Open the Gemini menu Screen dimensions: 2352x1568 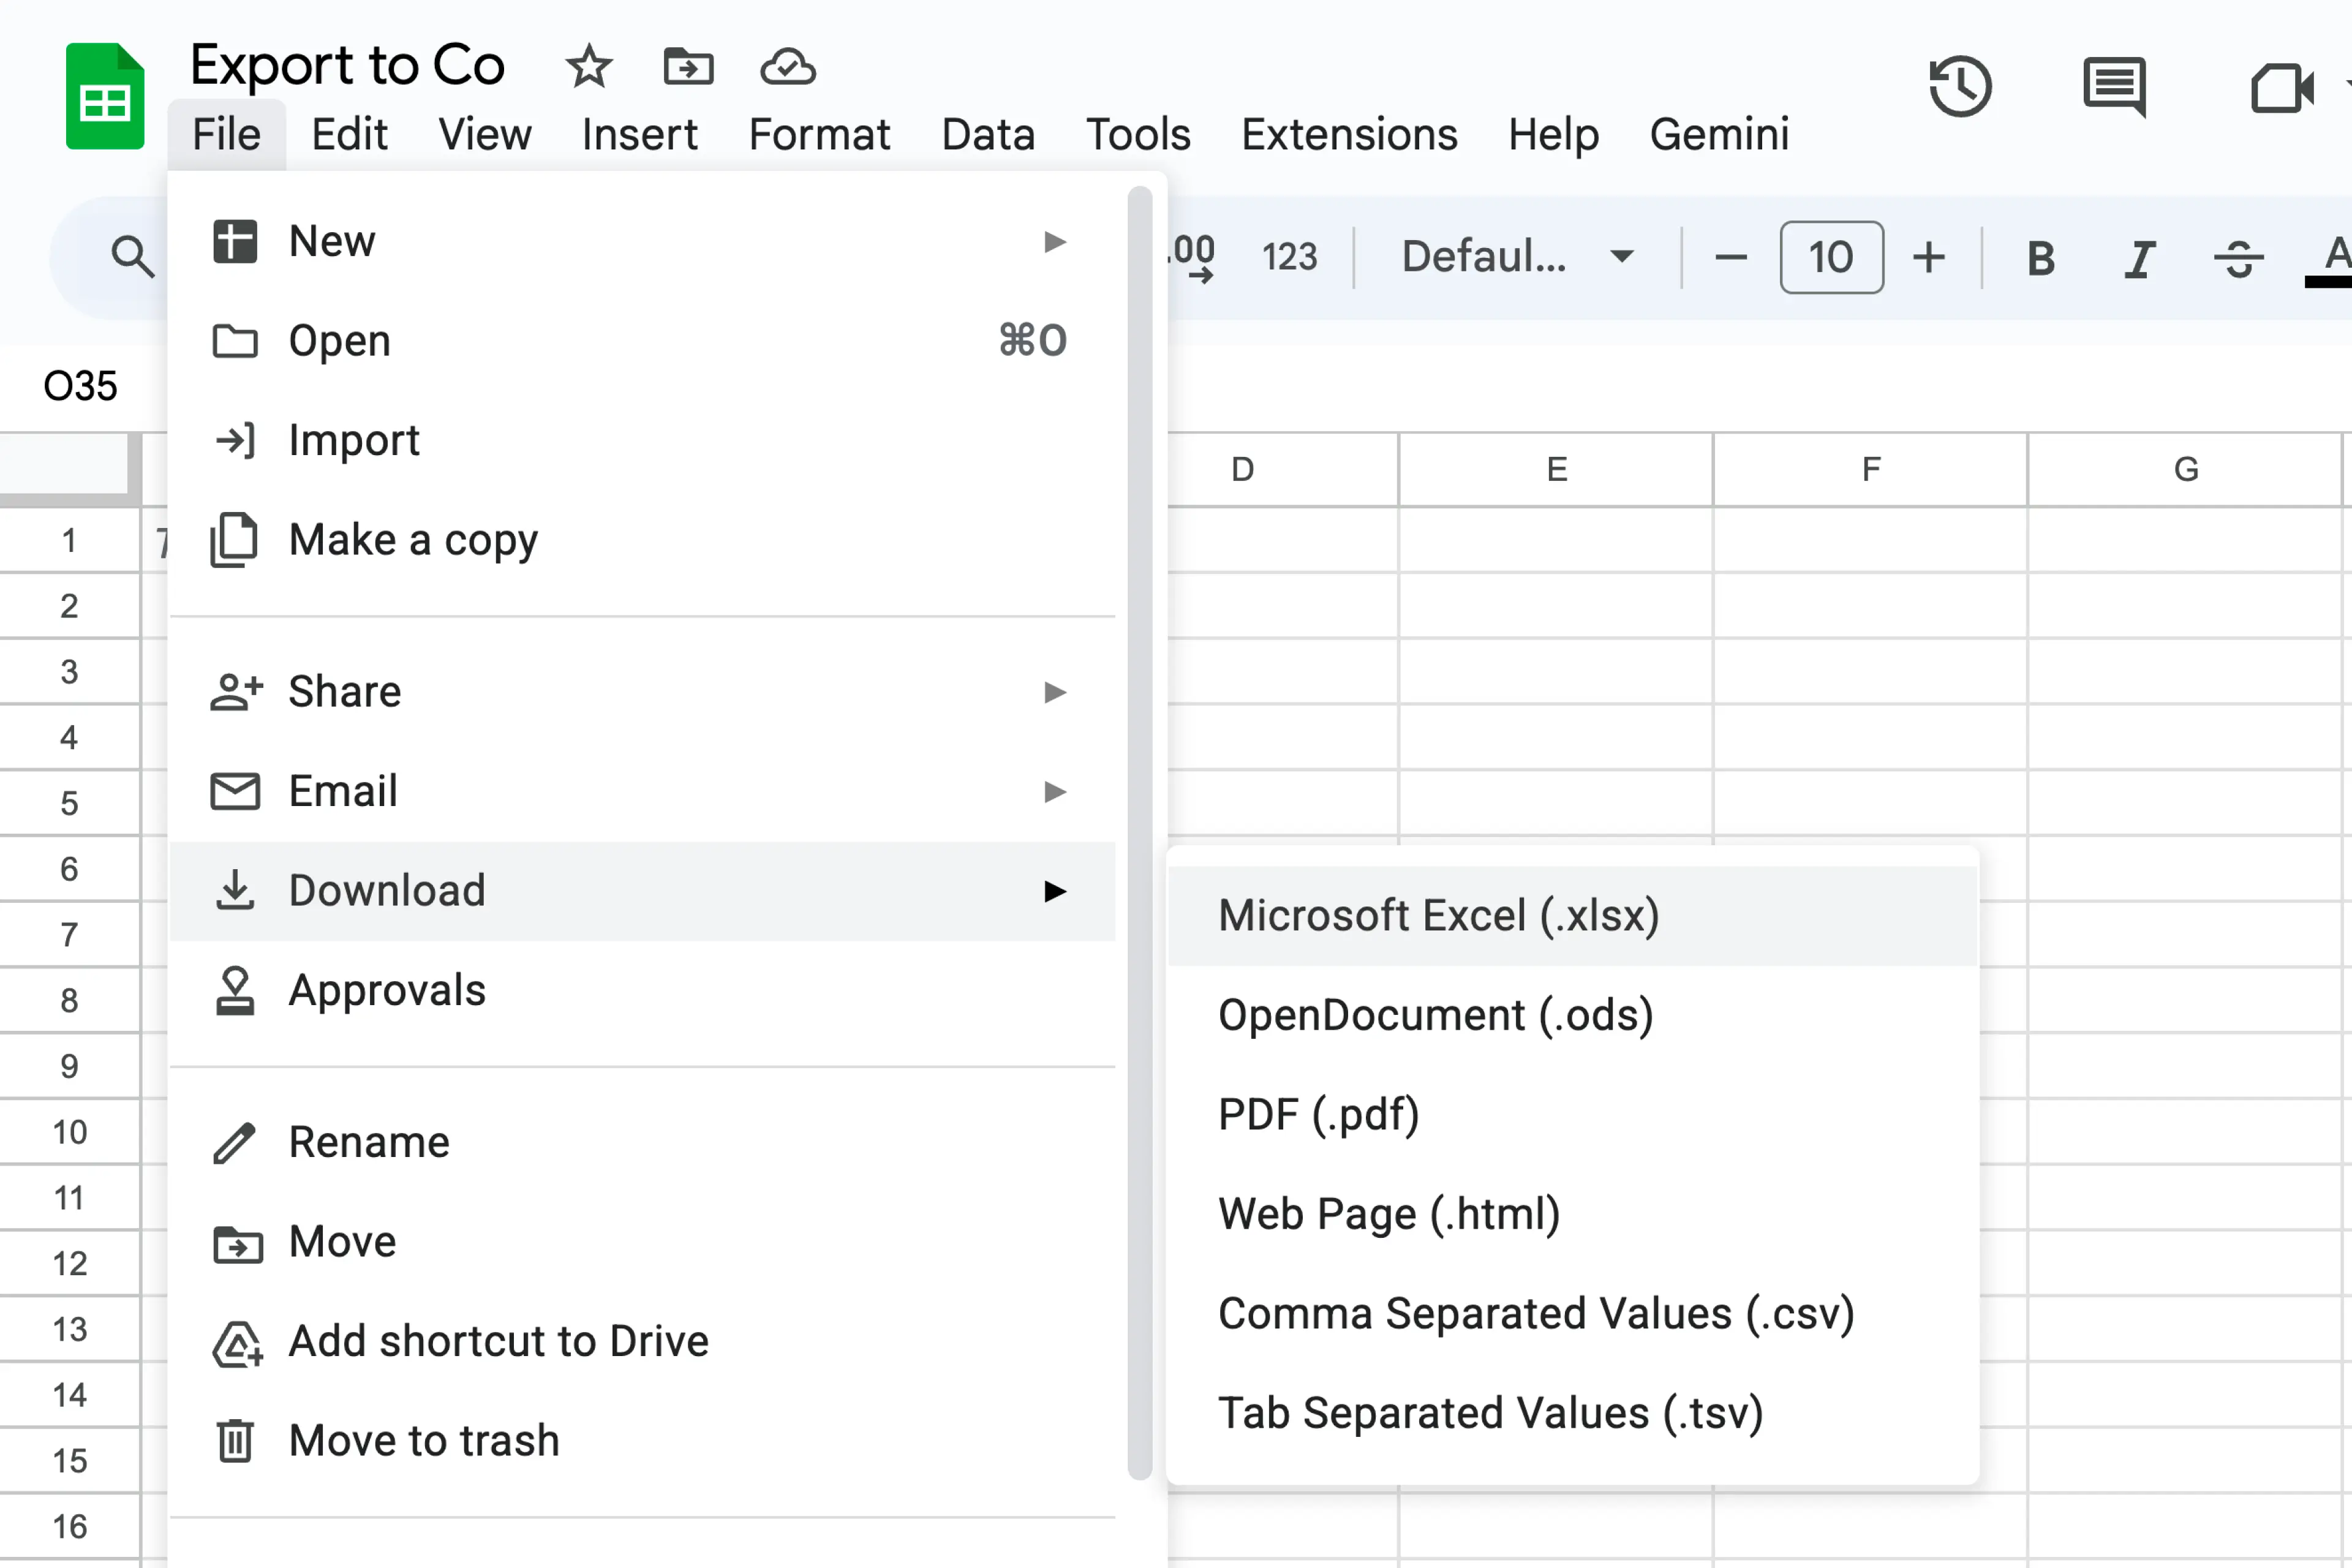click(x=1719, y=134)
